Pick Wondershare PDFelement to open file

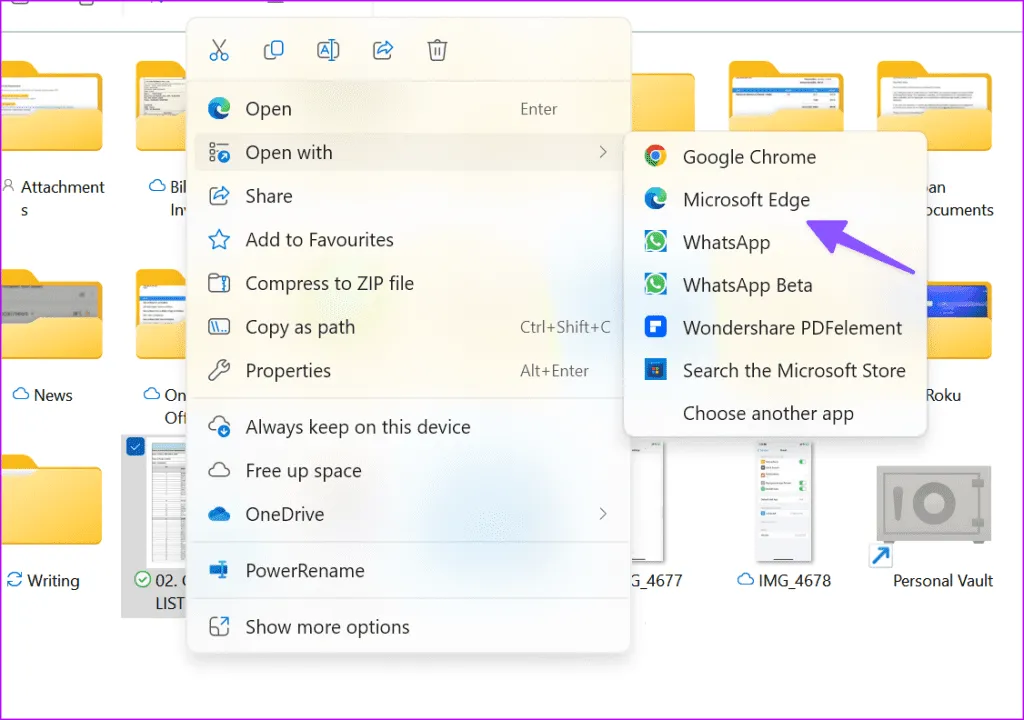click(792, 328)
